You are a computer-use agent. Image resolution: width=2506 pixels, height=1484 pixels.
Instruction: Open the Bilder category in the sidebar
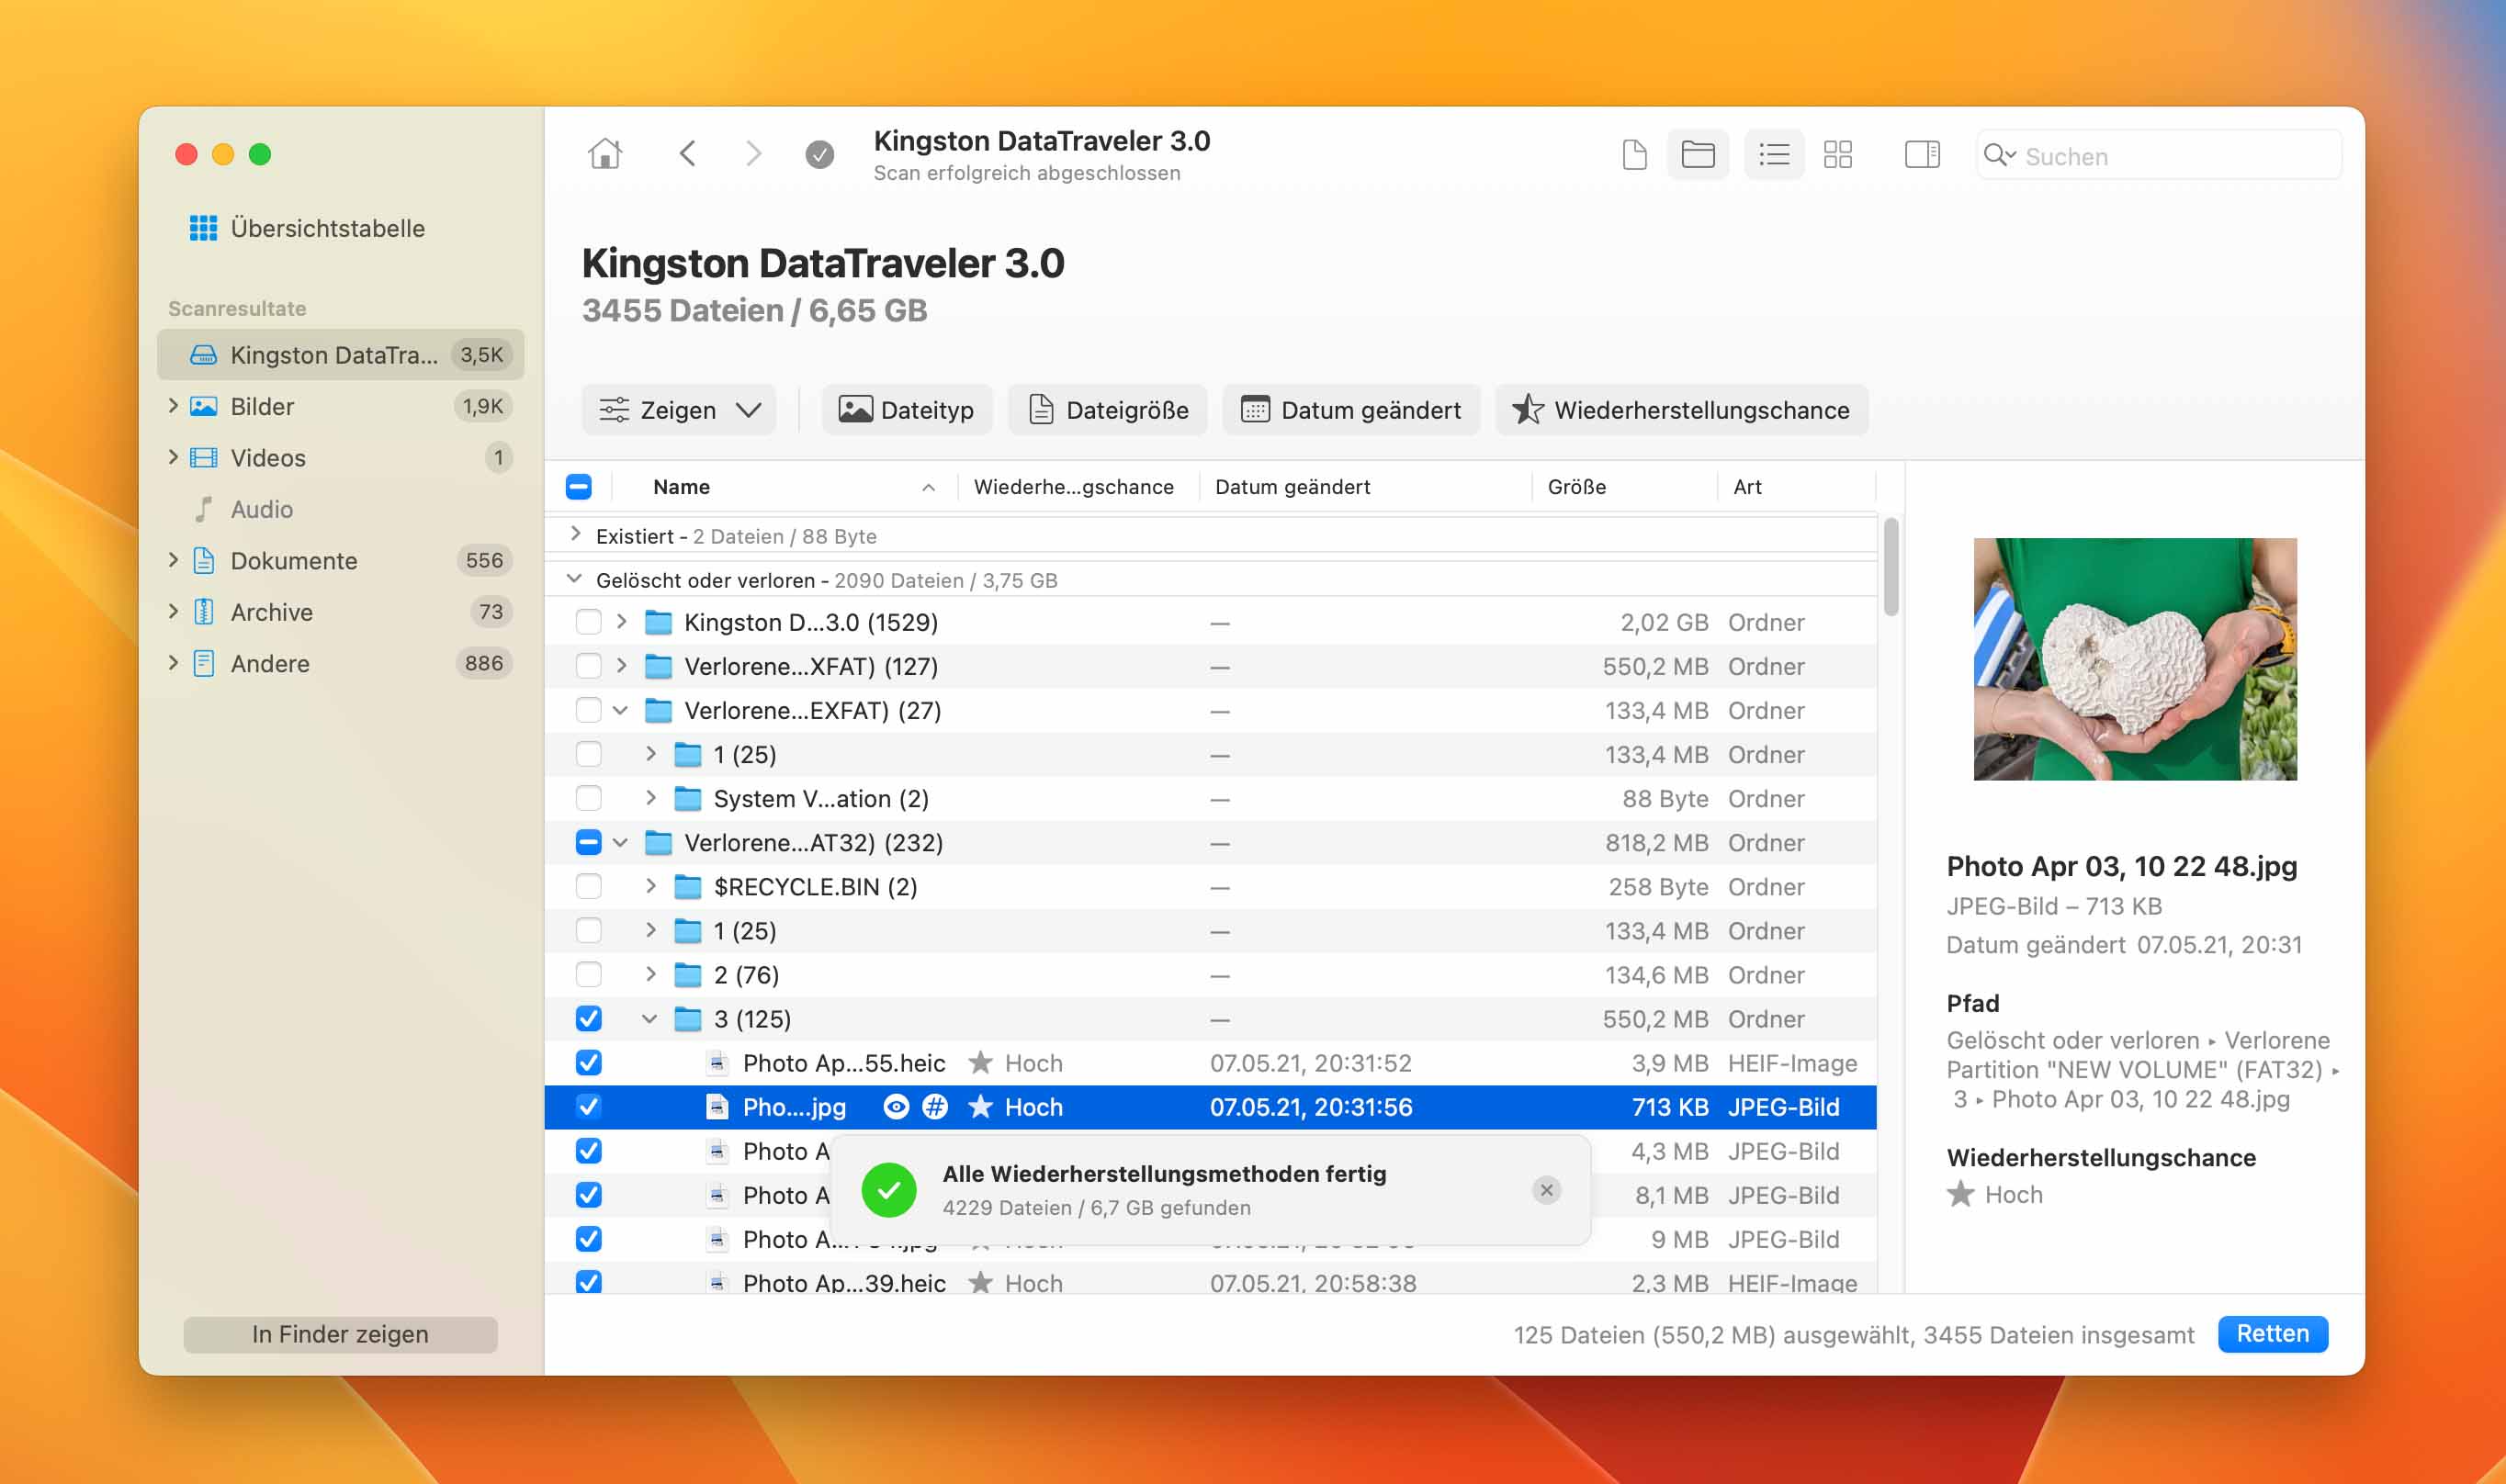pyautogui.click(x=262, y=406)
